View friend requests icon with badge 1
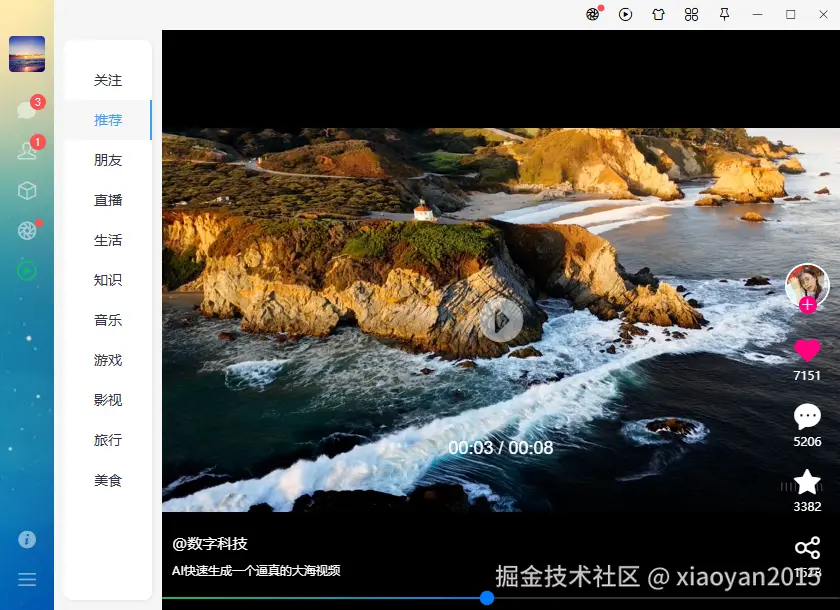Image resolution: width=840 pixels, height=610 pixels. pos(27,150)
